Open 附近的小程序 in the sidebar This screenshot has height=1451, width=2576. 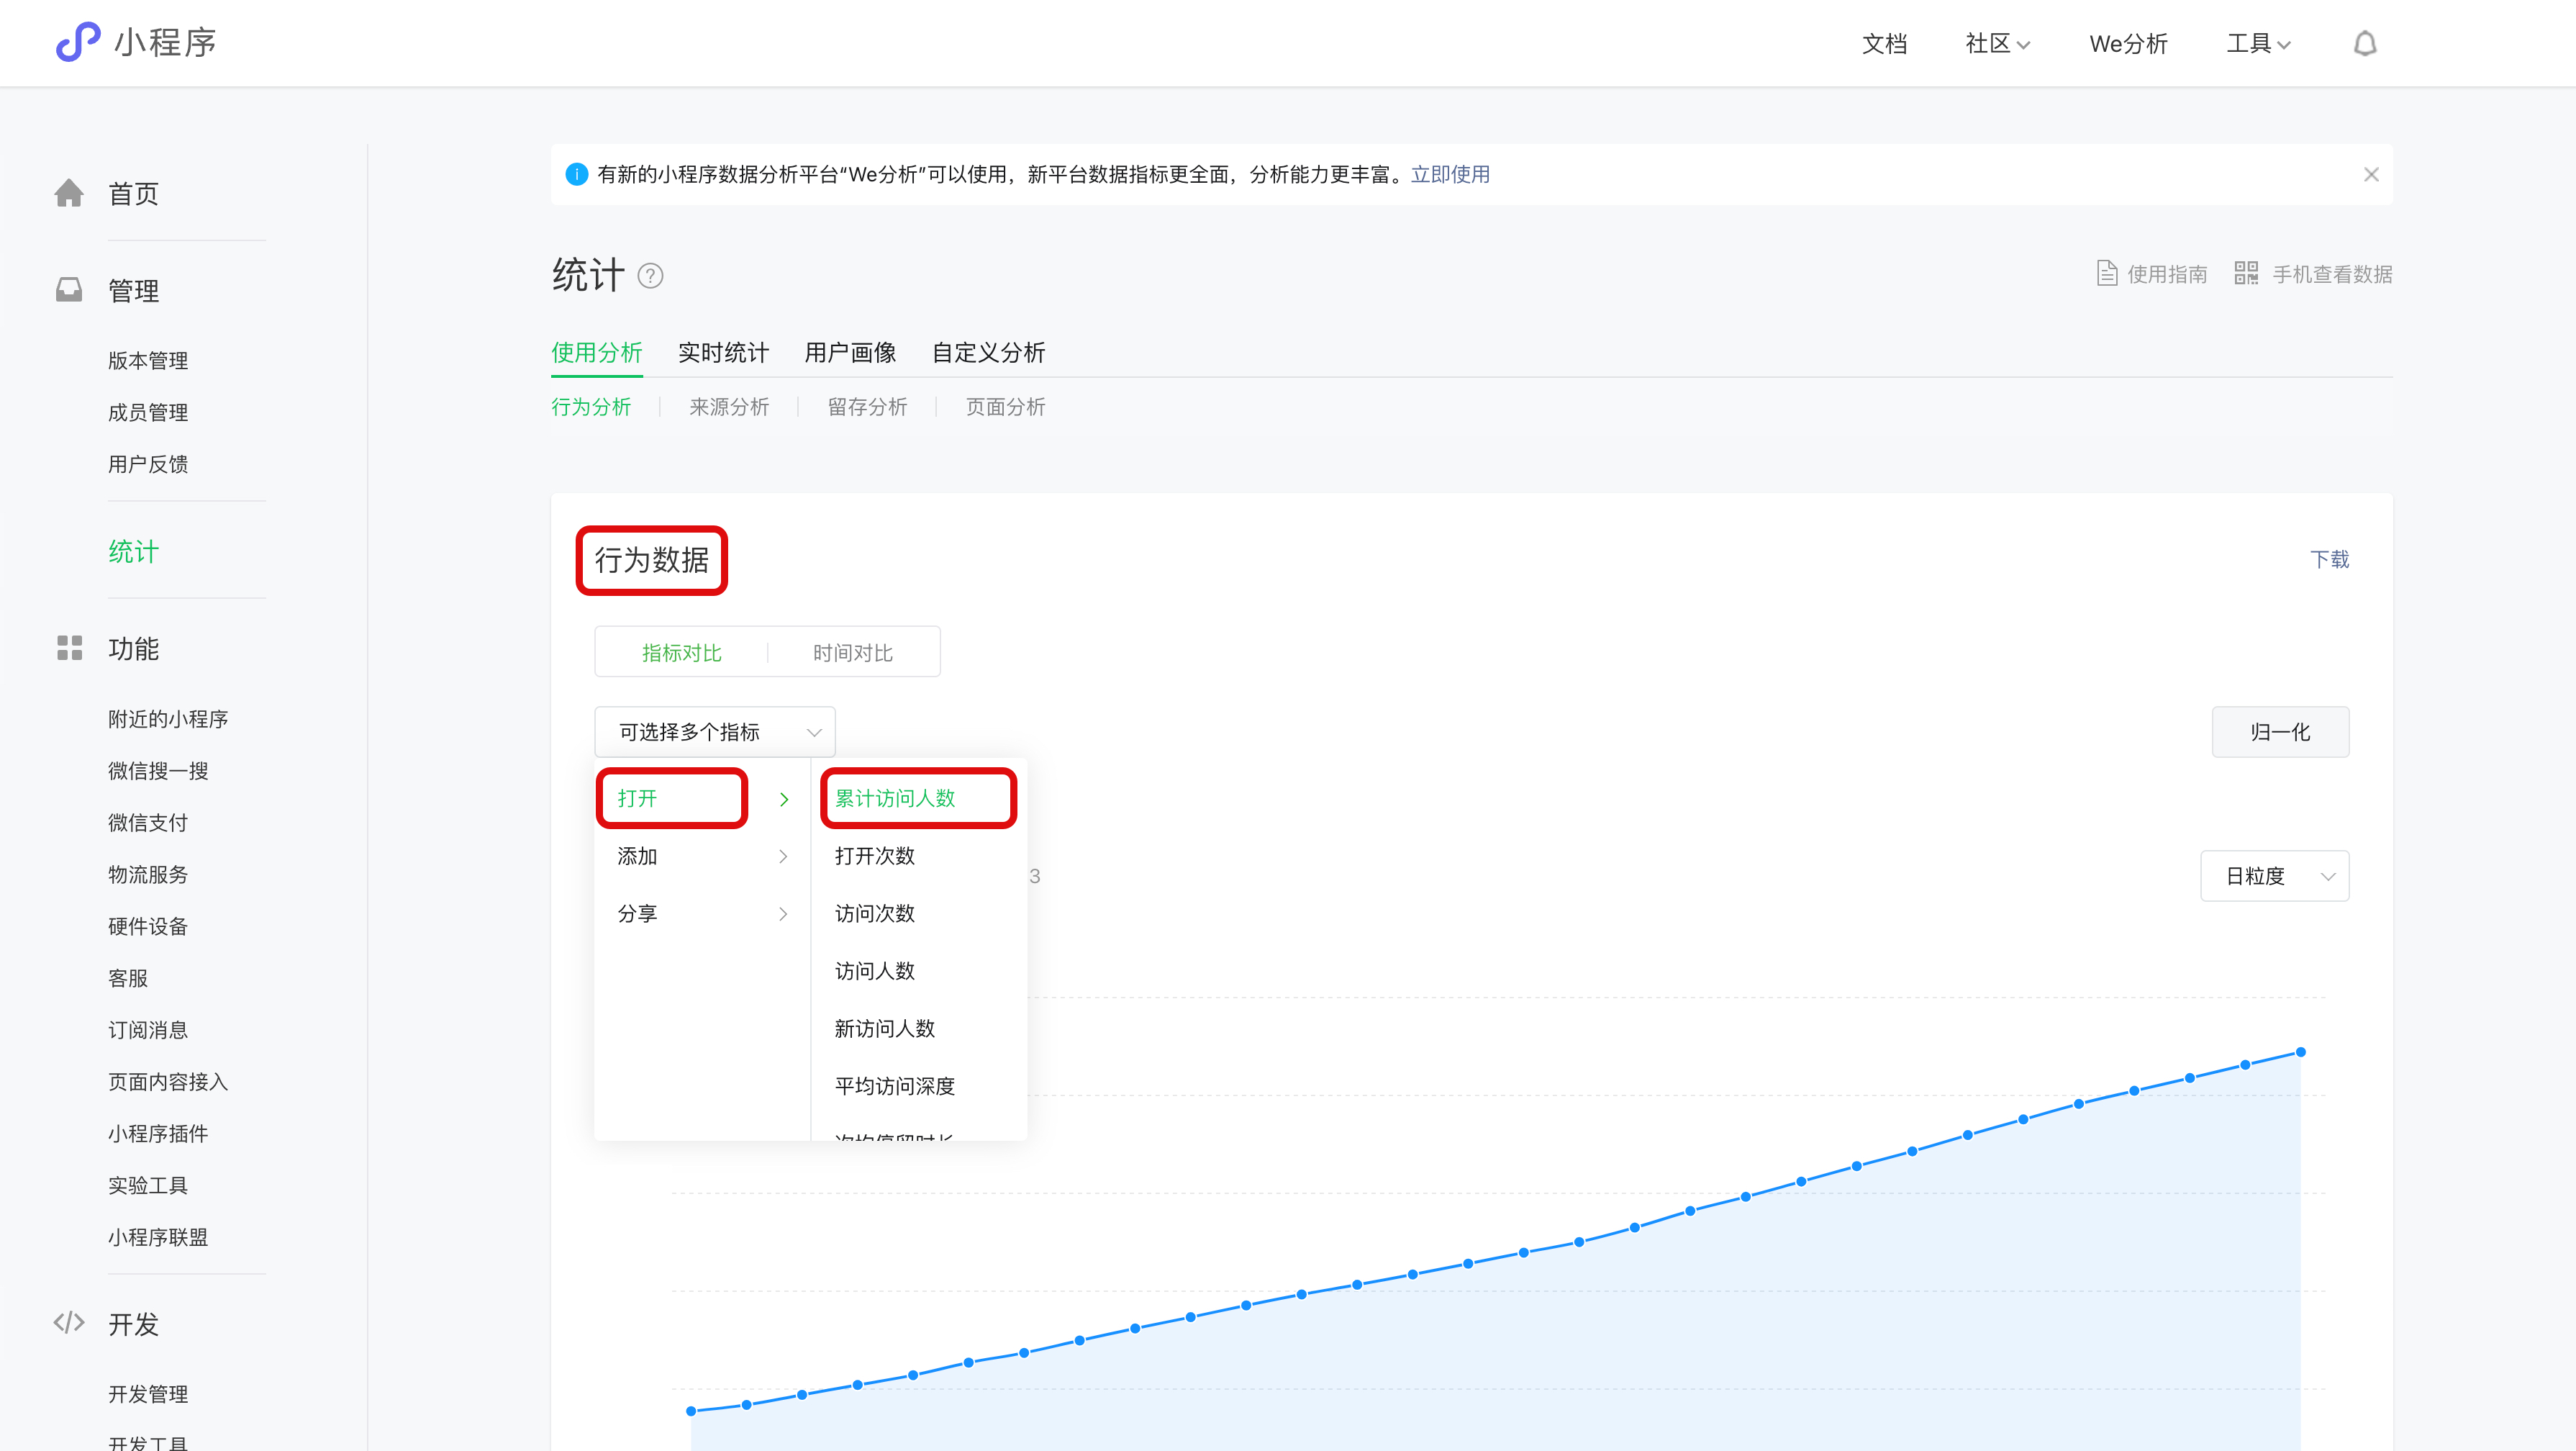(168, 719)
